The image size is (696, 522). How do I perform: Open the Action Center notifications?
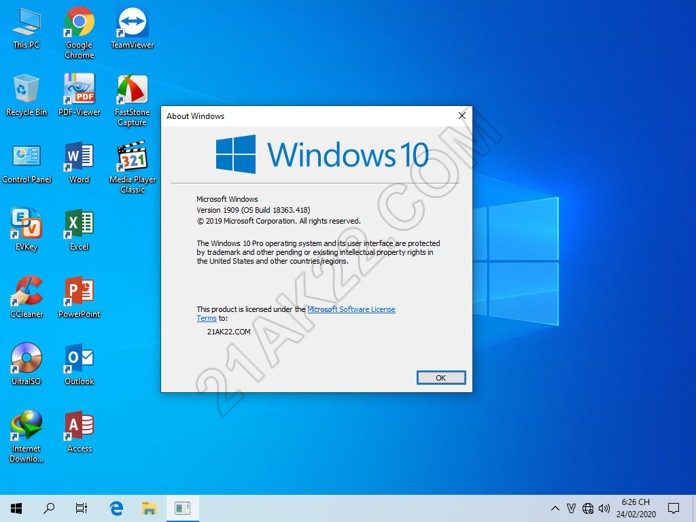tap(673, 509)
